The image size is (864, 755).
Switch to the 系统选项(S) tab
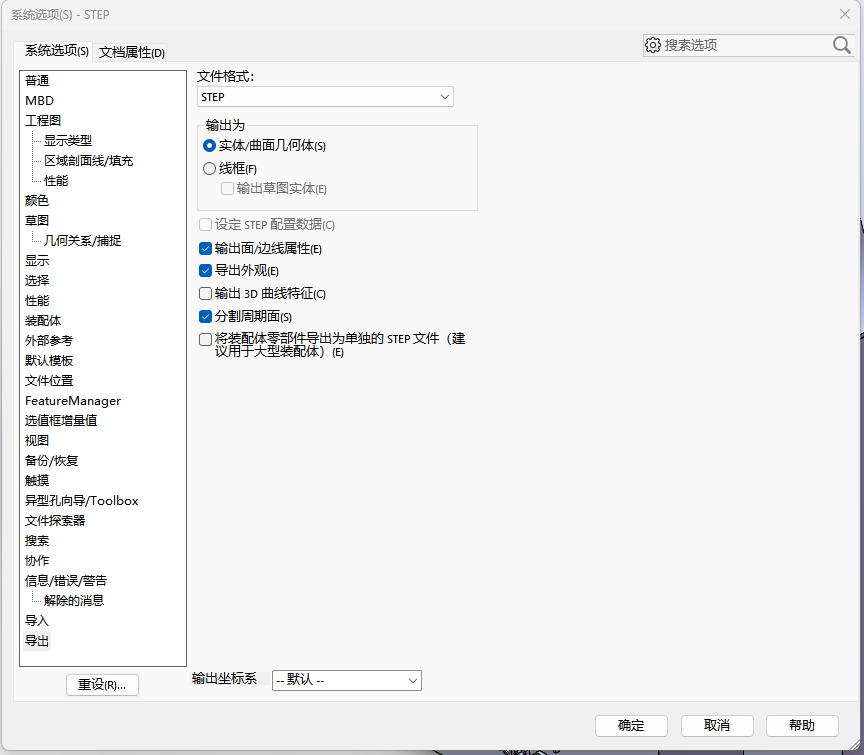click(x=57, y=51)
